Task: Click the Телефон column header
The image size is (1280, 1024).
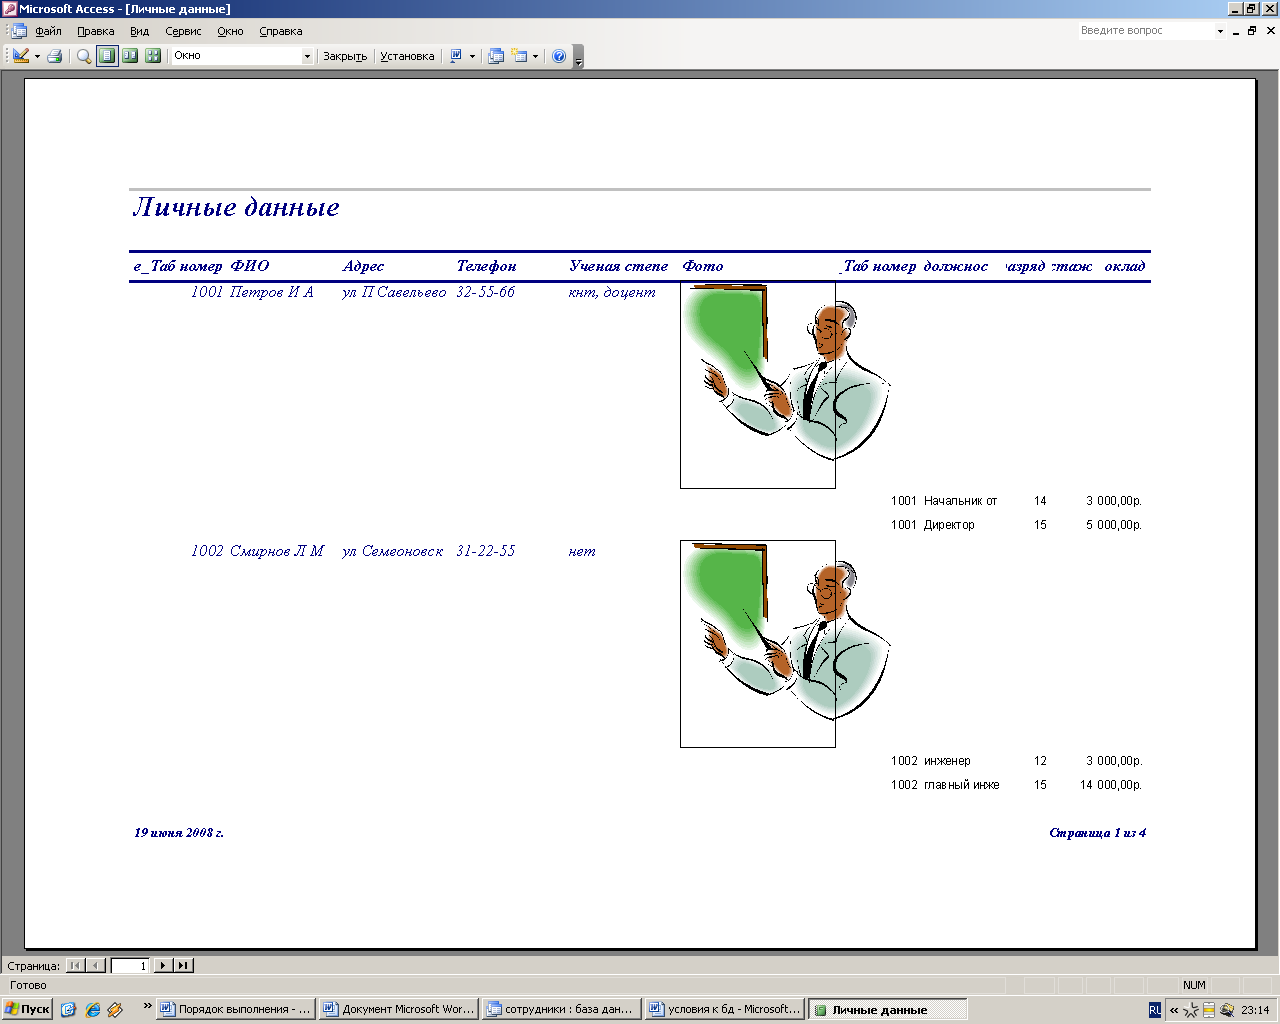Action: 487,266
